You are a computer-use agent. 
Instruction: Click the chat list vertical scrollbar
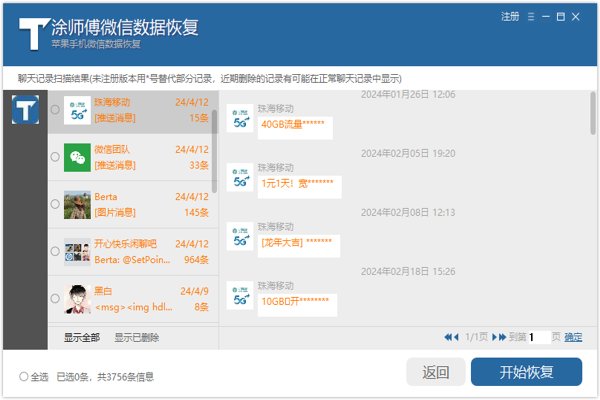point(213,150)
